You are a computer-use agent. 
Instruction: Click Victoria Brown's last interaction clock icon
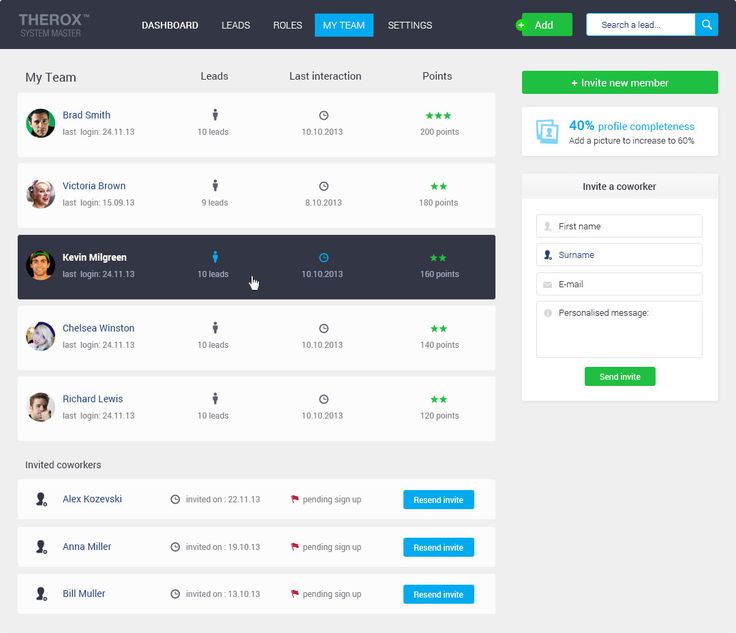323,186
